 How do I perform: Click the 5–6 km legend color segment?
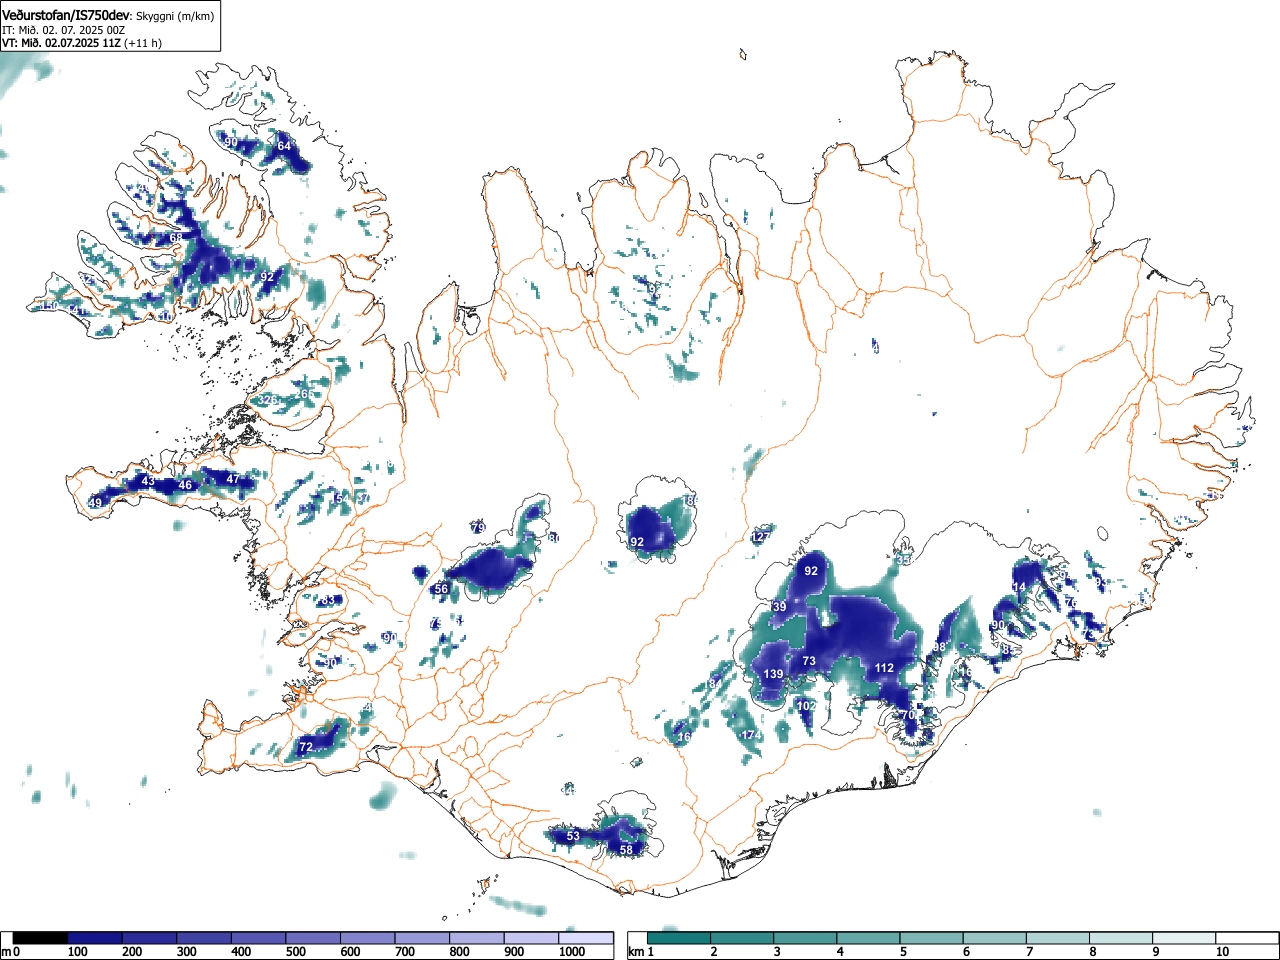933,938
